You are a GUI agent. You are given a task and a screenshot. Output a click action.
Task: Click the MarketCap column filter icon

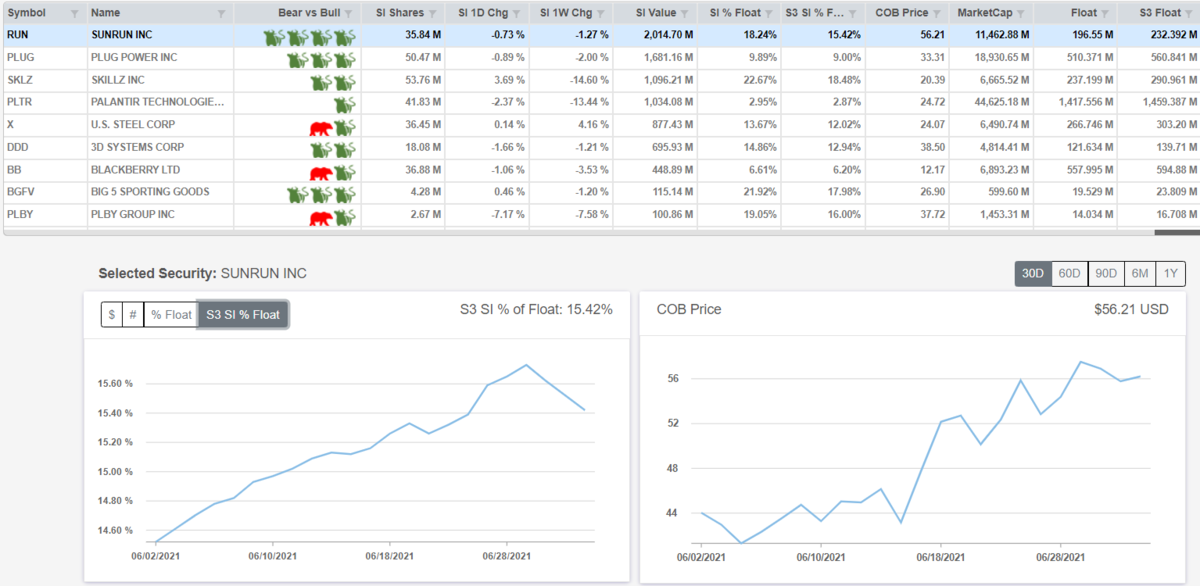pos(1022,14)
